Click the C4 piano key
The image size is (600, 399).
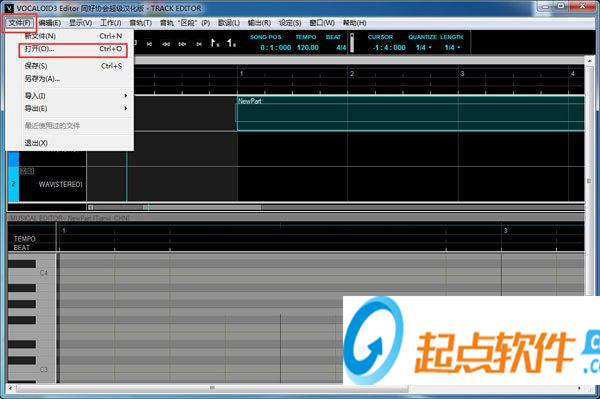coord(32,273)
